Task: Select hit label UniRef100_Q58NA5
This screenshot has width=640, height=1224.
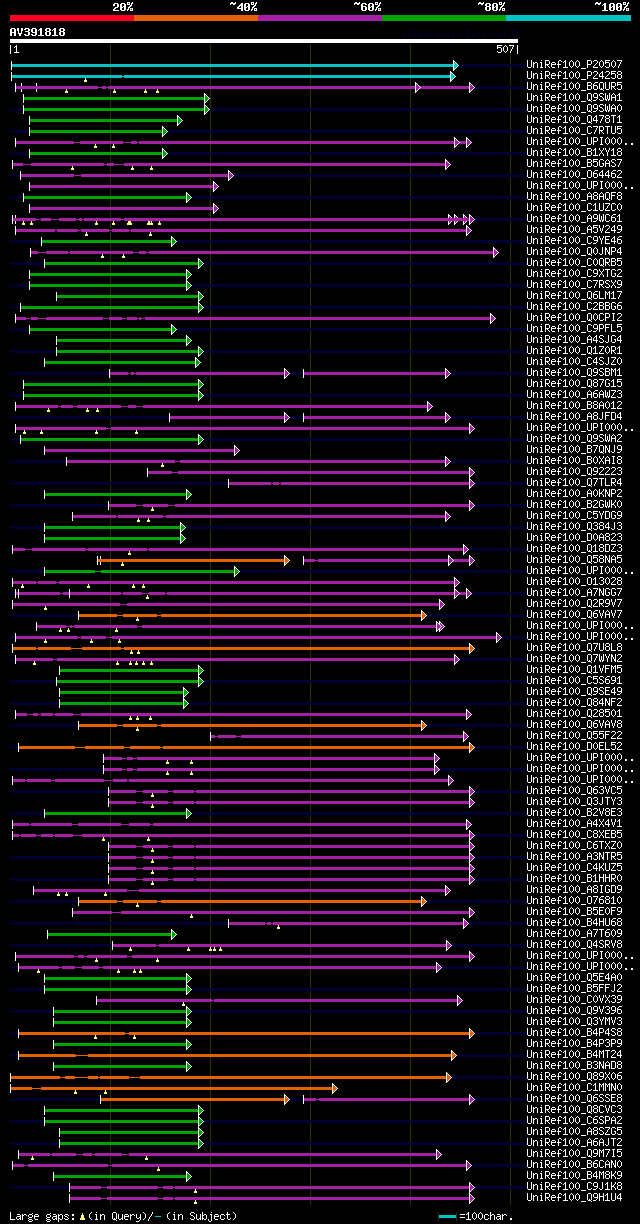Action: click(574, 559)
